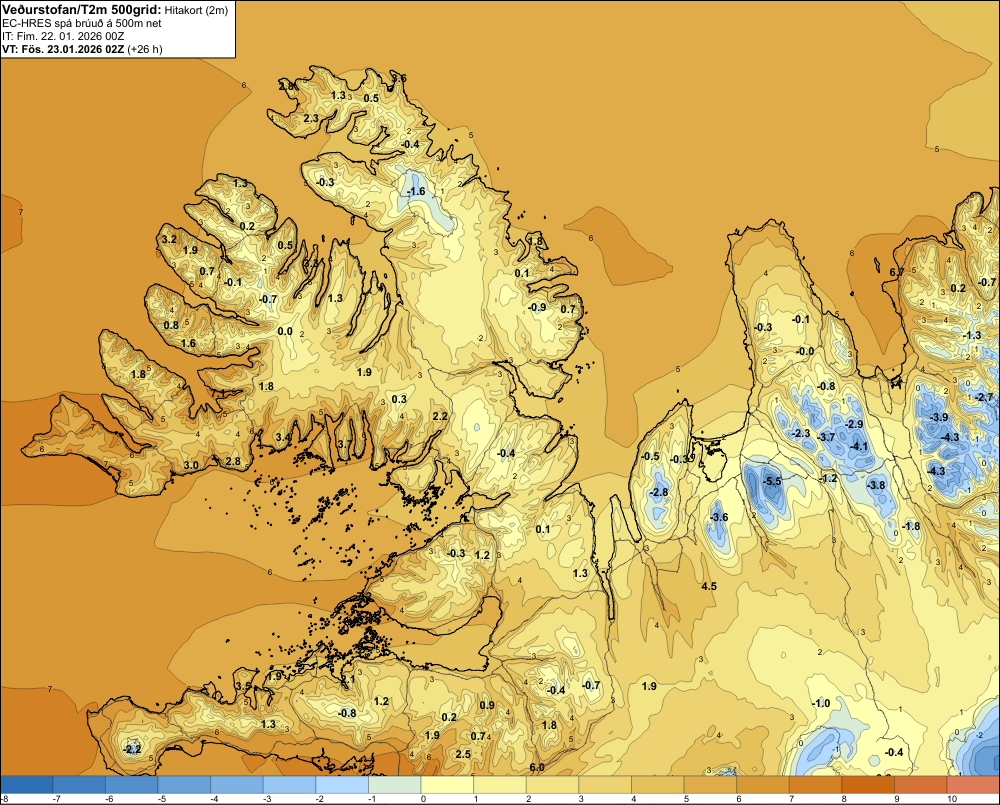The image size is (1000, 805).
Task: Click the -1.8 temperature value
Action: (911, 526)
